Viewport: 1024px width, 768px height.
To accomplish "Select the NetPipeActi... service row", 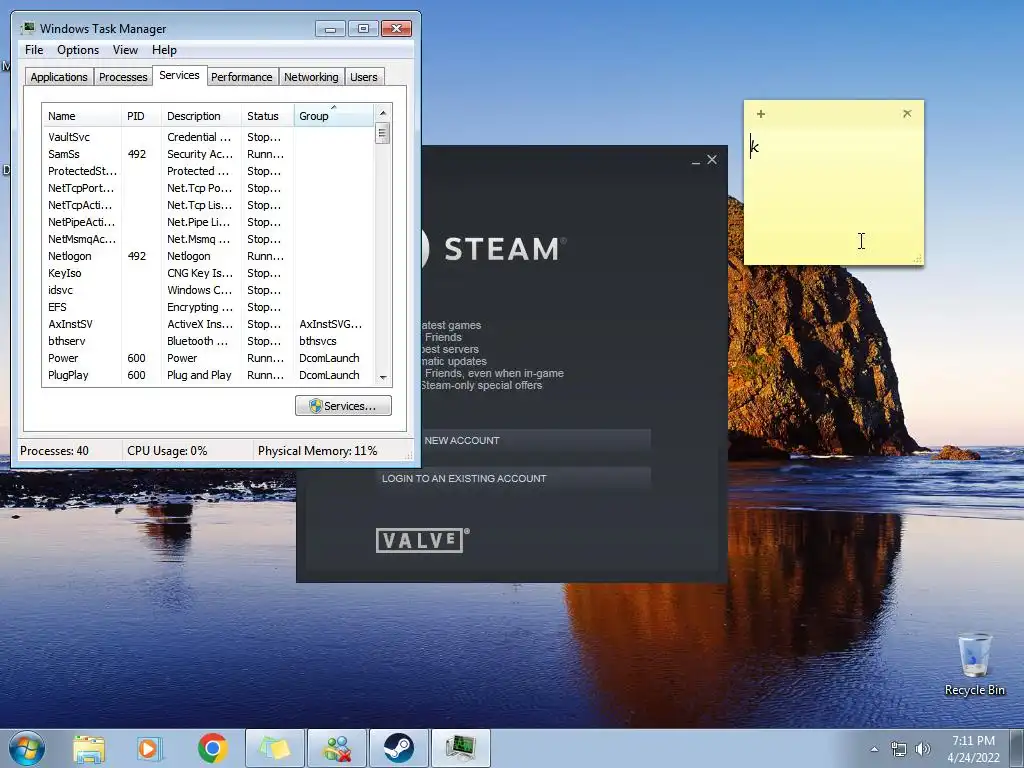I will pos(208,222).
